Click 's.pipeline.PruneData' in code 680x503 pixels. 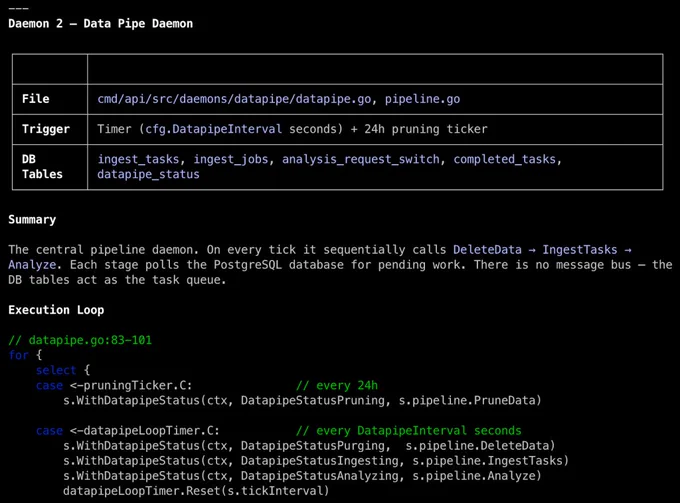[467, 400]
